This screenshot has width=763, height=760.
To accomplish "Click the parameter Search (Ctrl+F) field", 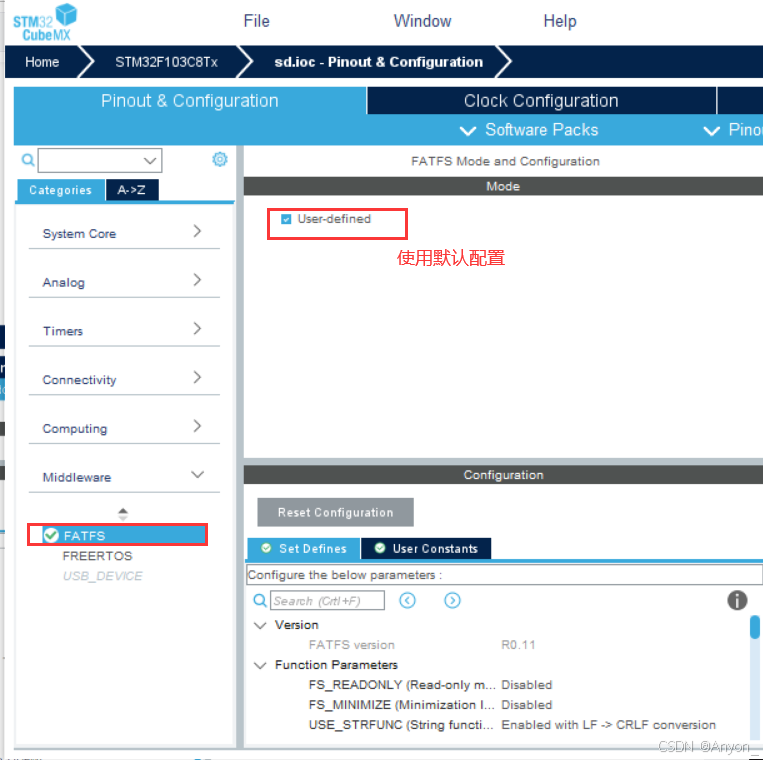I will coord(327,600).
